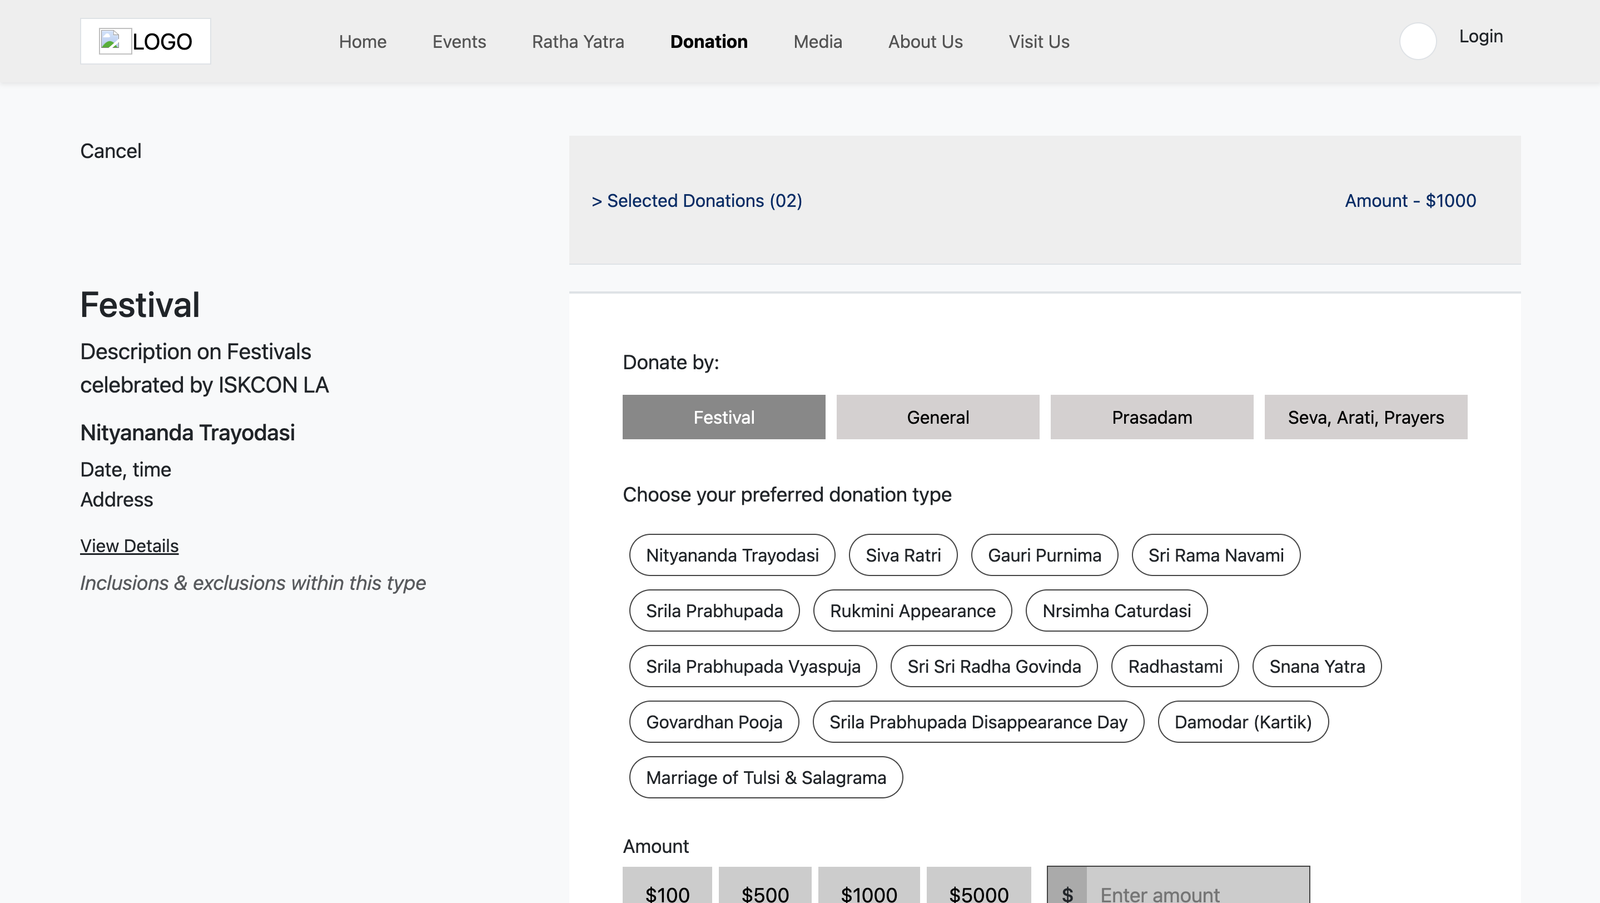
Task: Expand the Selected Donations (02) section
Action: 697,201
